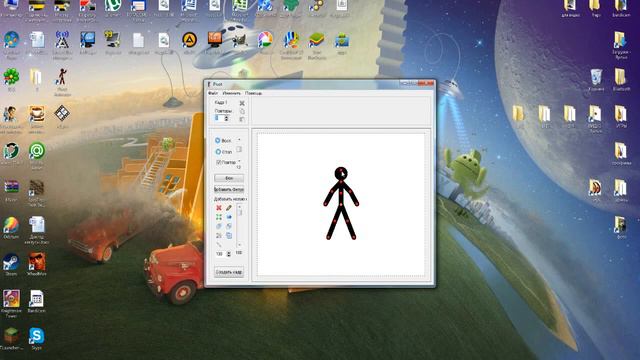Select the AIMP orange triangle desktop icon
Screen dimensions: 640x360
click(189, 40)
